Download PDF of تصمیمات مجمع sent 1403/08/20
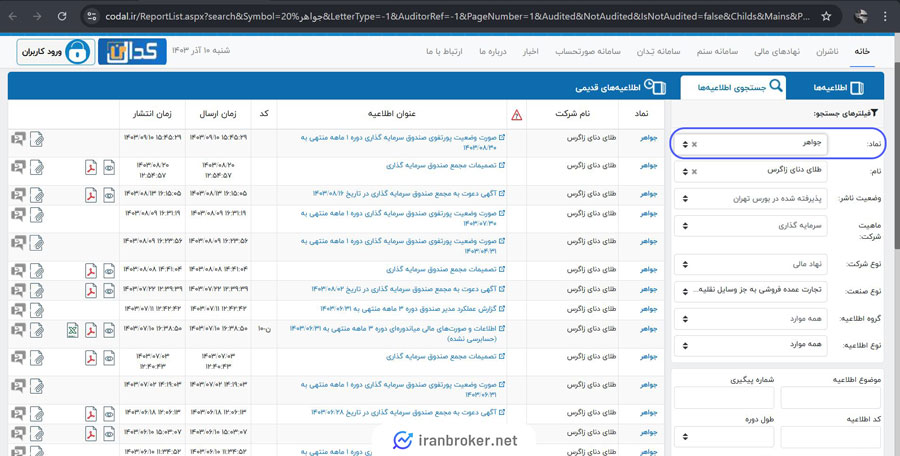Image resolution: width=900 pixels, height=456 pixels. coord(91,168)
